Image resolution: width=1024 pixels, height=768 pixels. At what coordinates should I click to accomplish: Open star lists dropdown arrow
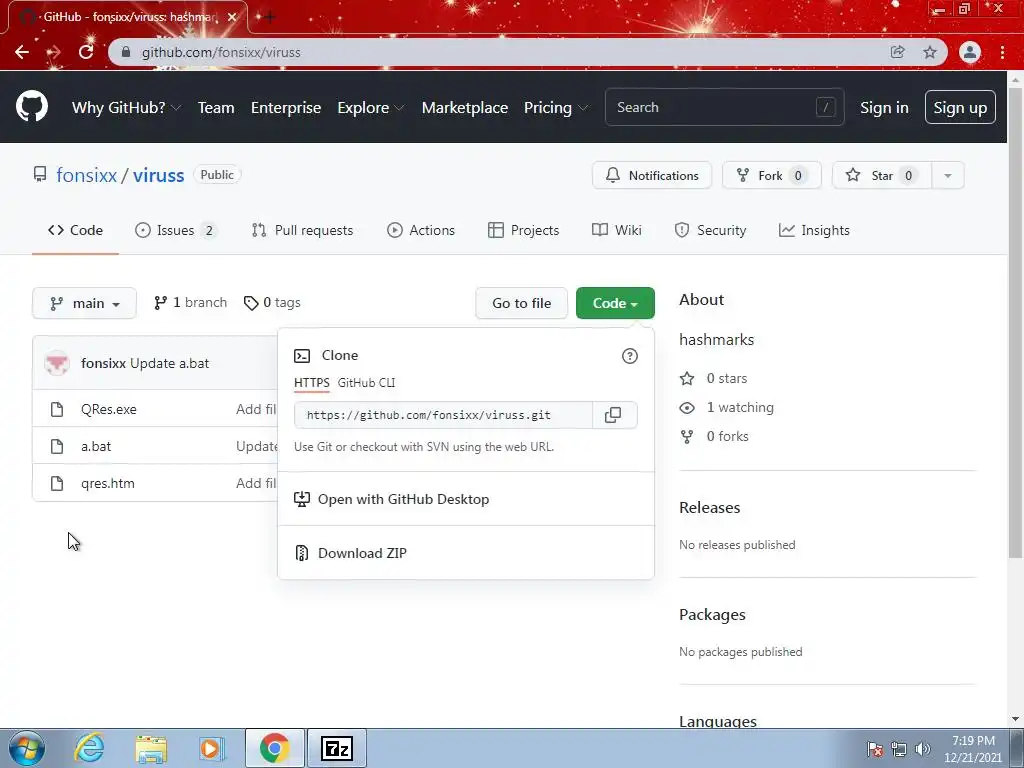click(948, 175)
